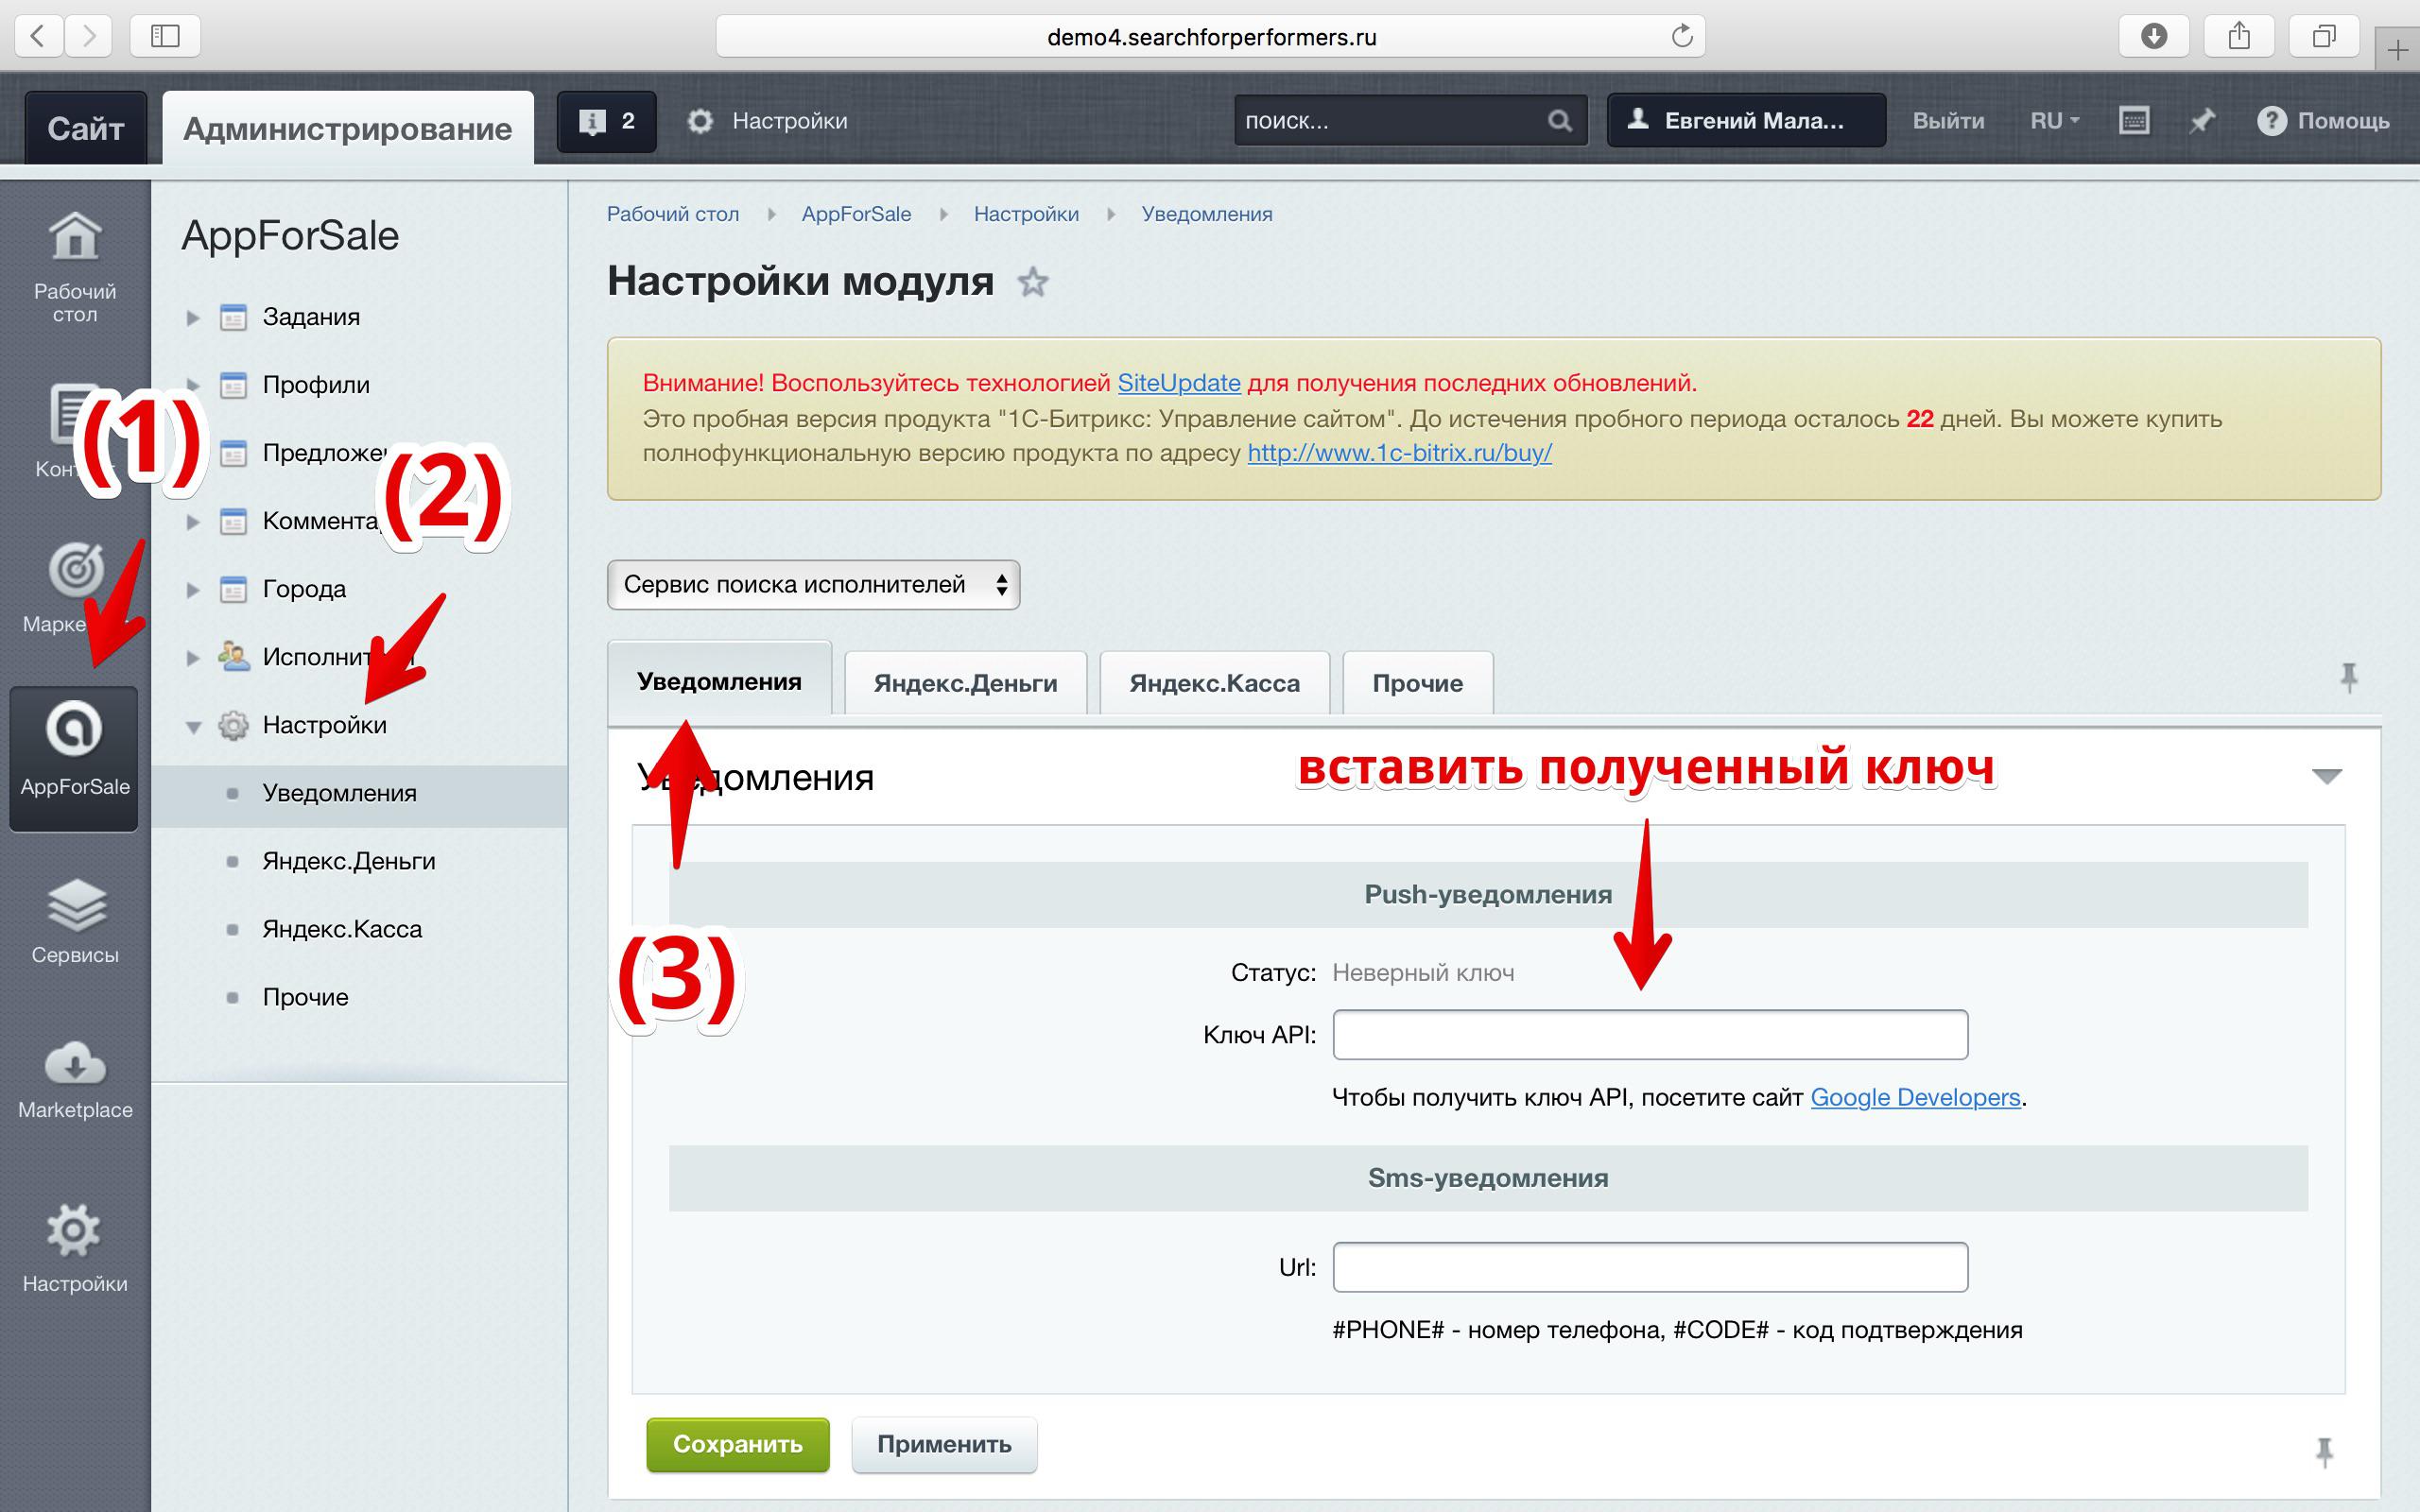Expand the Города tree node
This screenshot has width=2420, height=1512.
(x=193, y=590)
